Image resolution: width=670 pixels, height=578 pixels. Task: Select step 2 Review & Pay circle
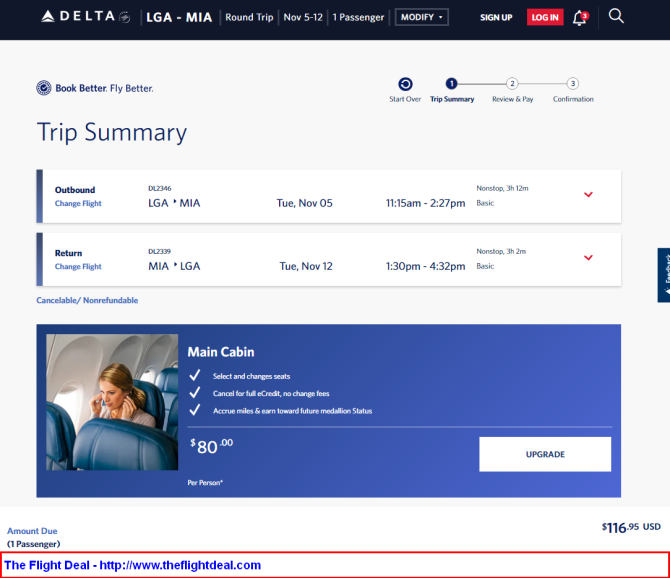[x=512, y=83]
